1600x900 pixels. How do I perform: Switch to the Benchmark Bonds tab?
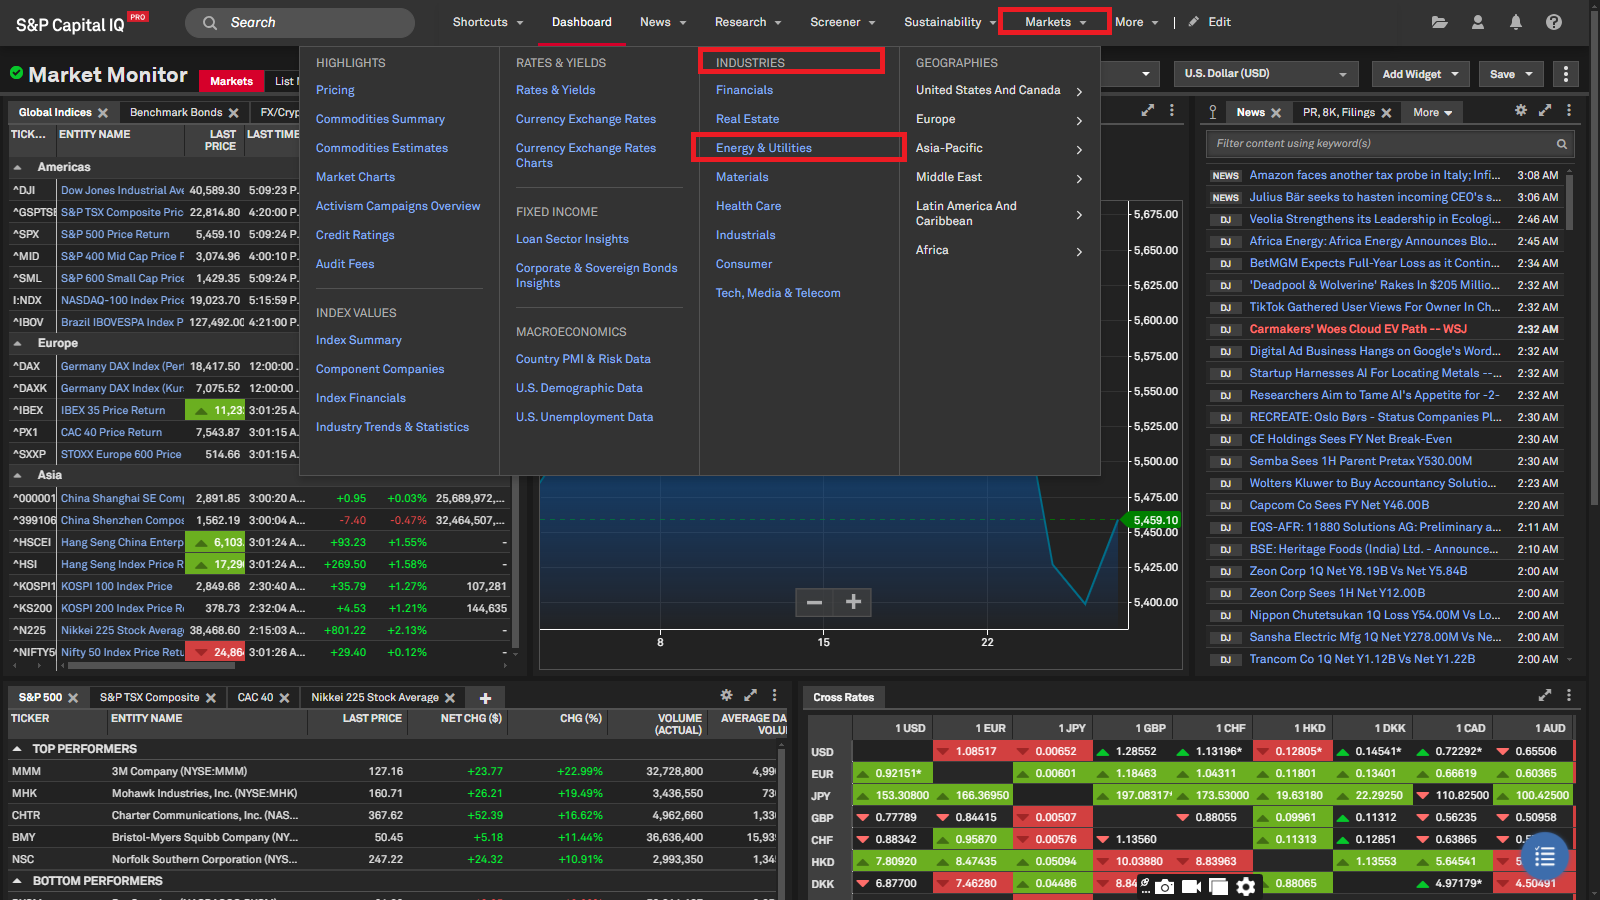(176, 113)
